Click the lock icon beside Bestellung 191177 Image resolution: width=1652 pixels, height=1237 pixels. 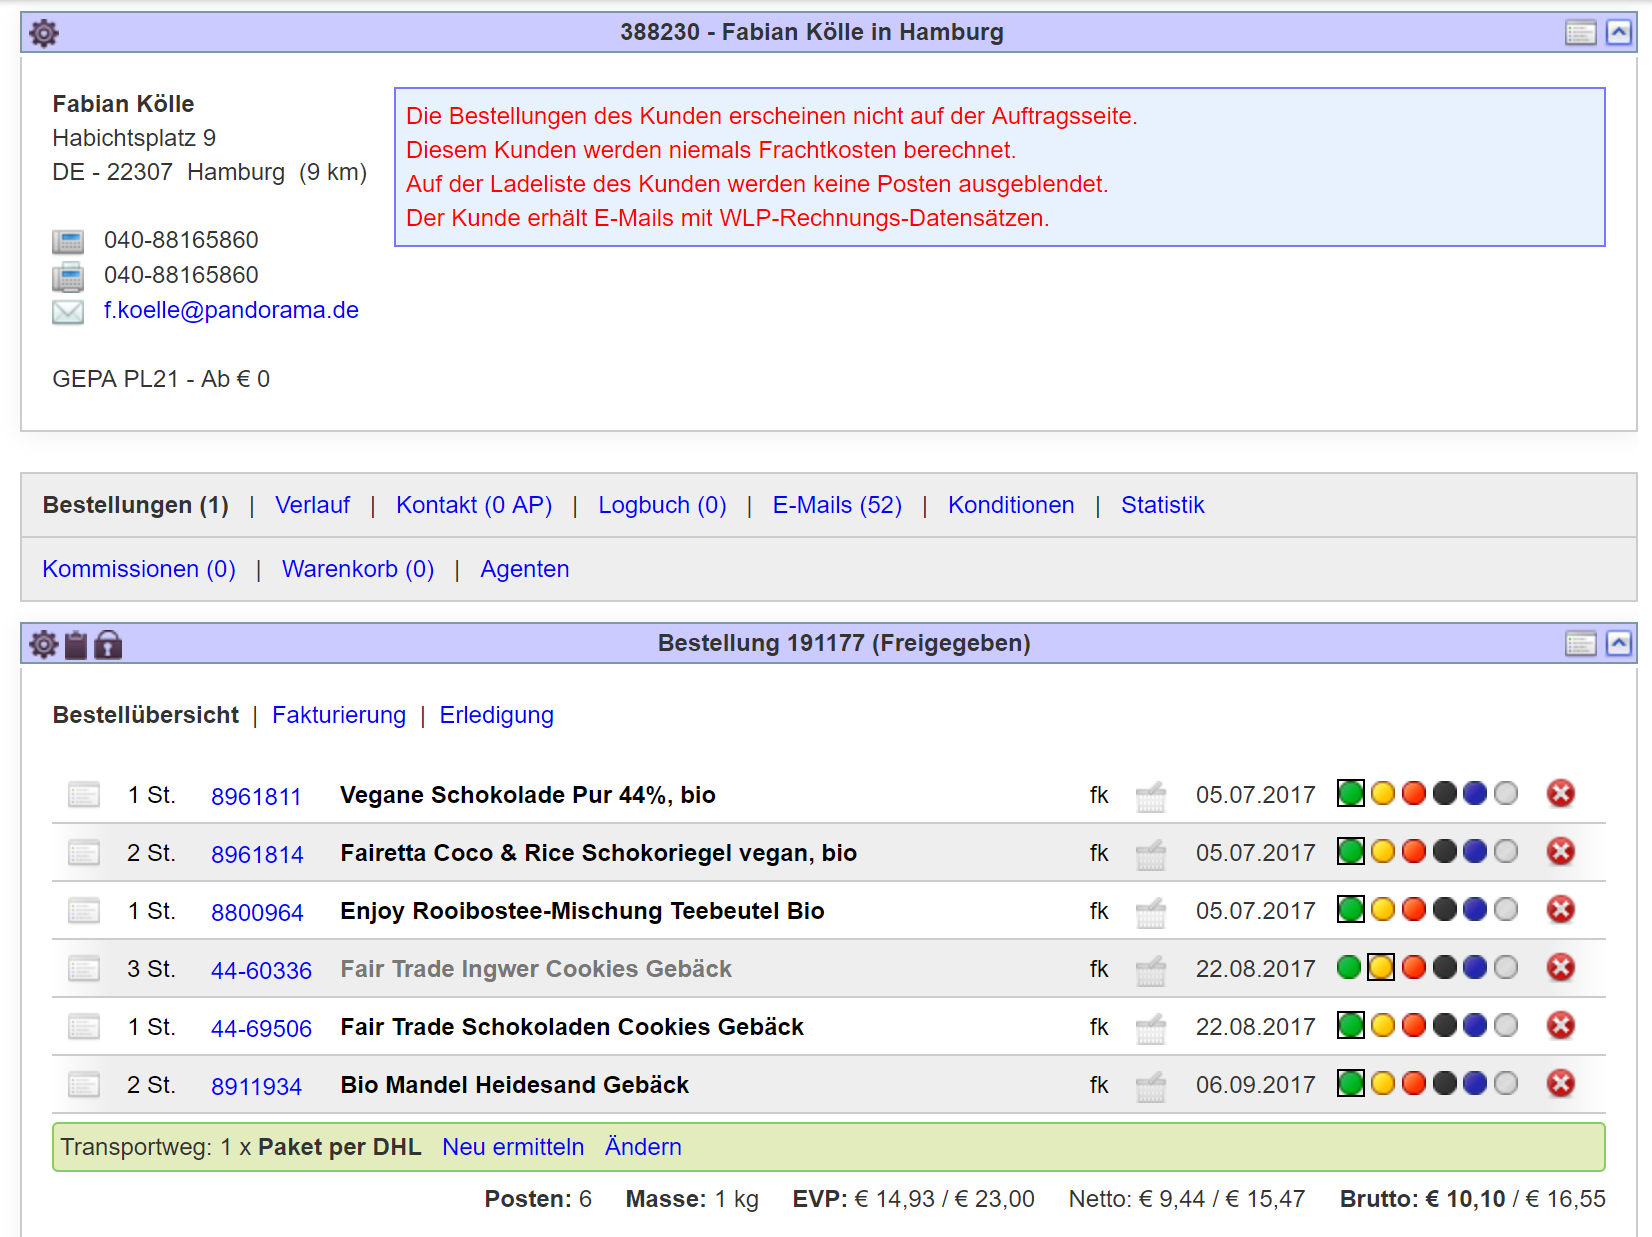coord(108,645)
